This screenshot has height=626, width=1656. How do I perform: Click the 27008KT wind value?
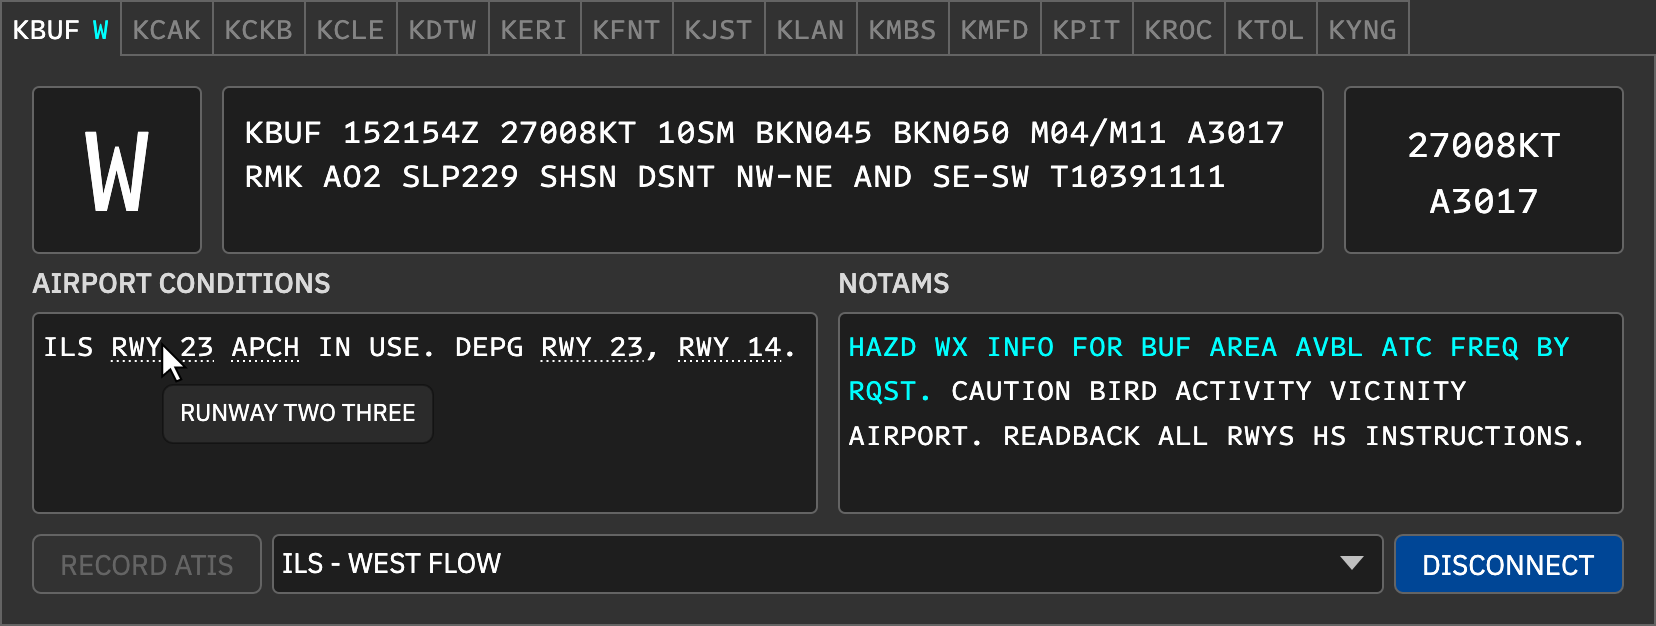(x=1484, y=146)
